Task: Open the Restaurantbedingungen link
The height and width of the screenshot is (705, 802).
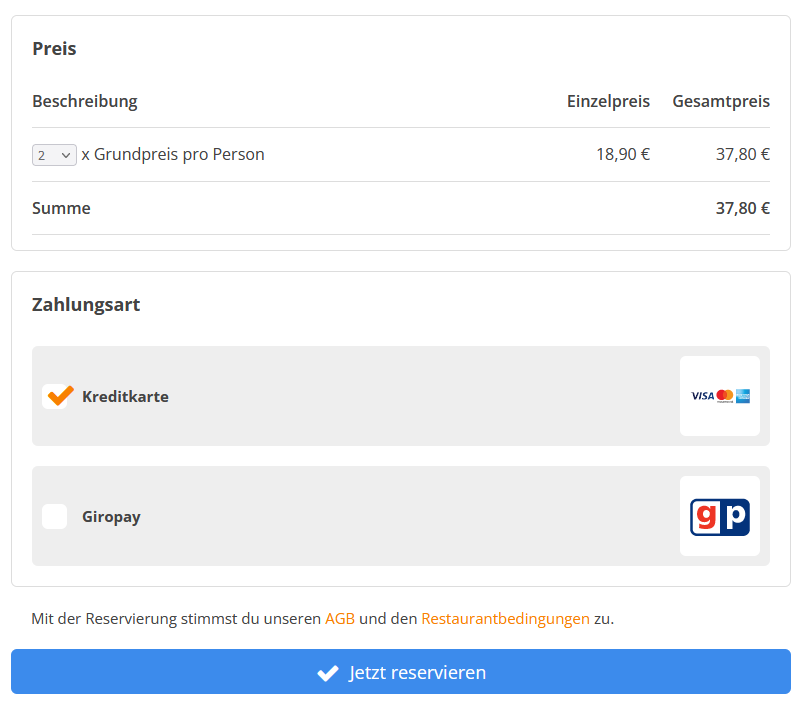Action: pos(505,619)
